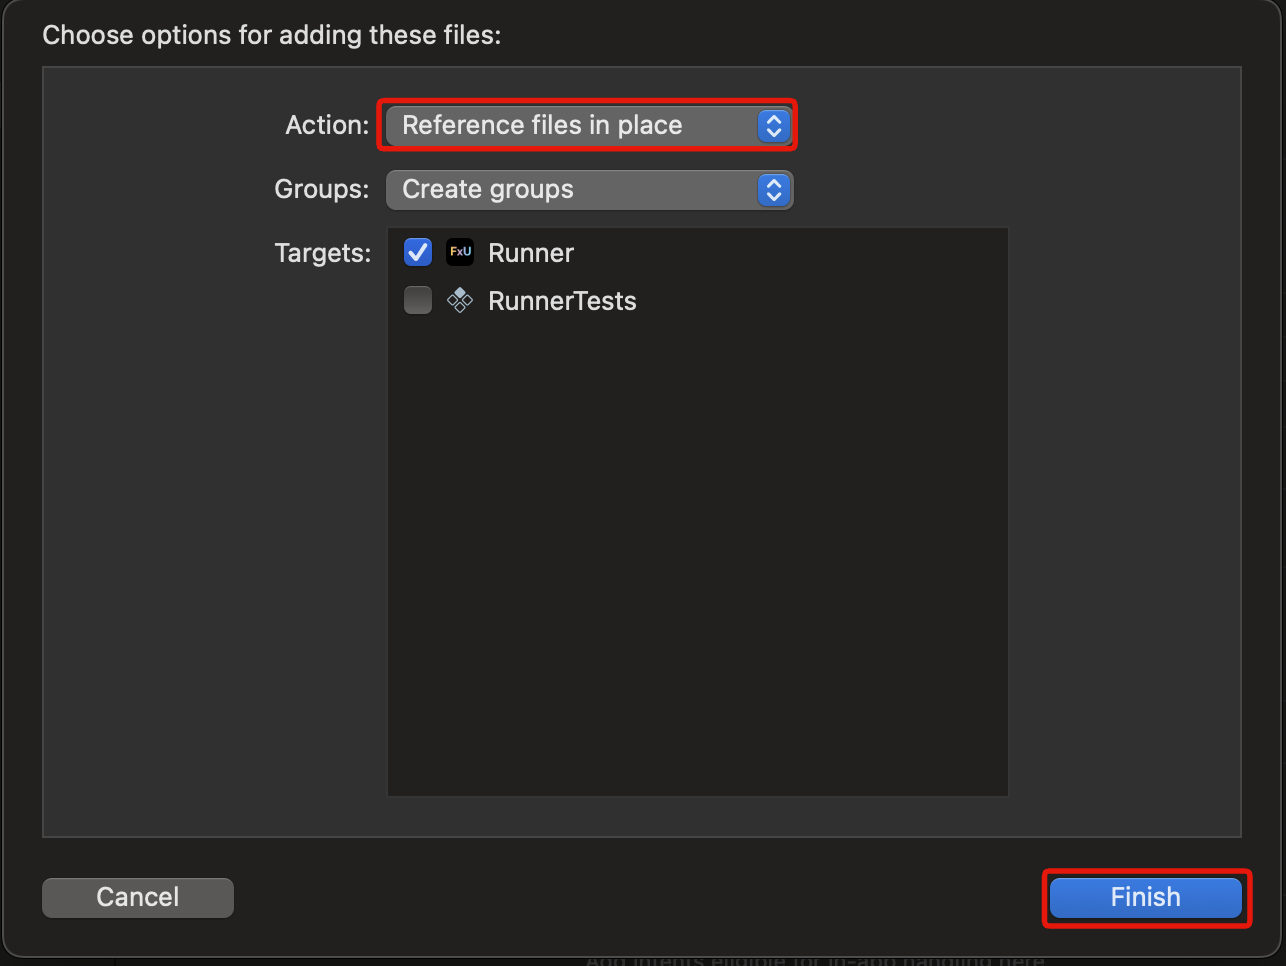Uncheck the Runner target checkbox
This screenshot has height=966, width=1286.
pyautogui.click(x=417, y=252)
